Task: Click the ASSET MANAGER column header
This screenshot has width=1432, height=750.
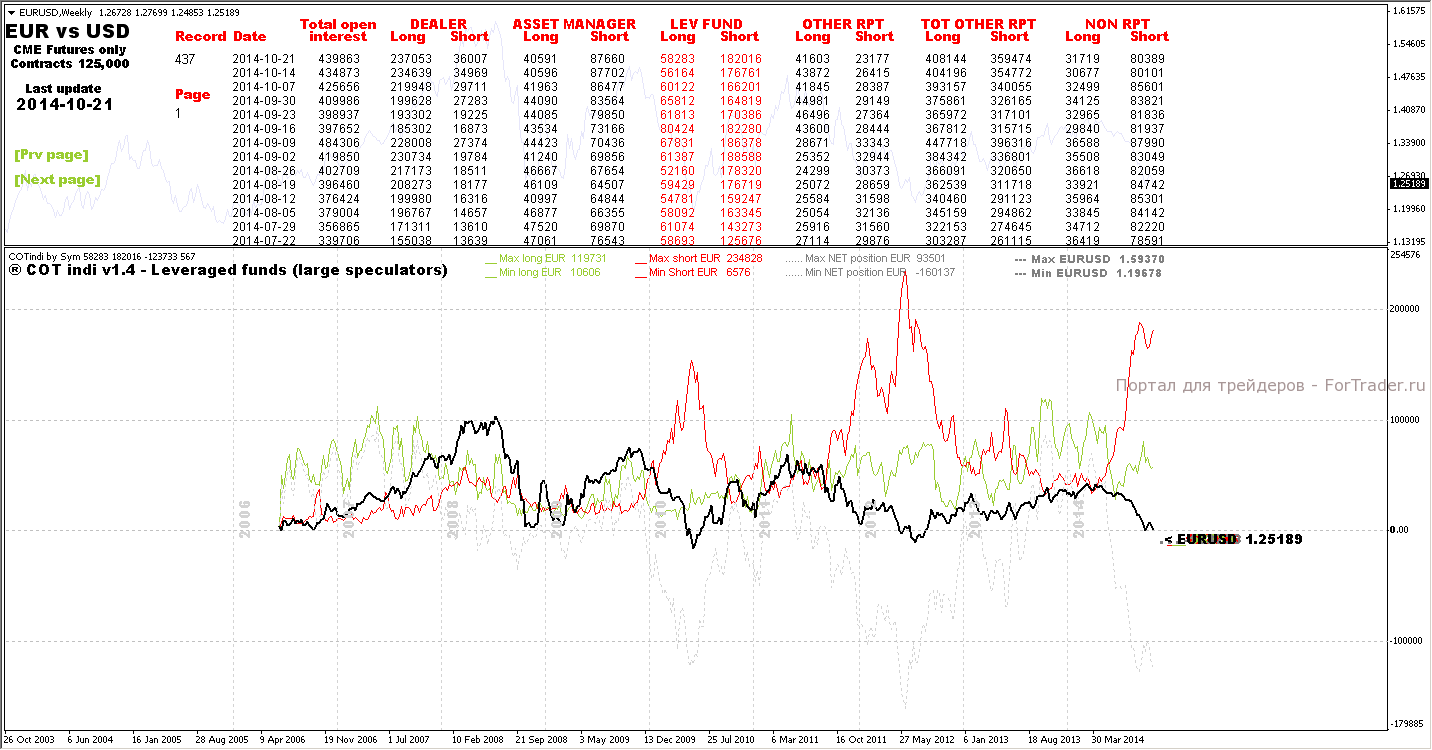Action: tap(574, 24)
